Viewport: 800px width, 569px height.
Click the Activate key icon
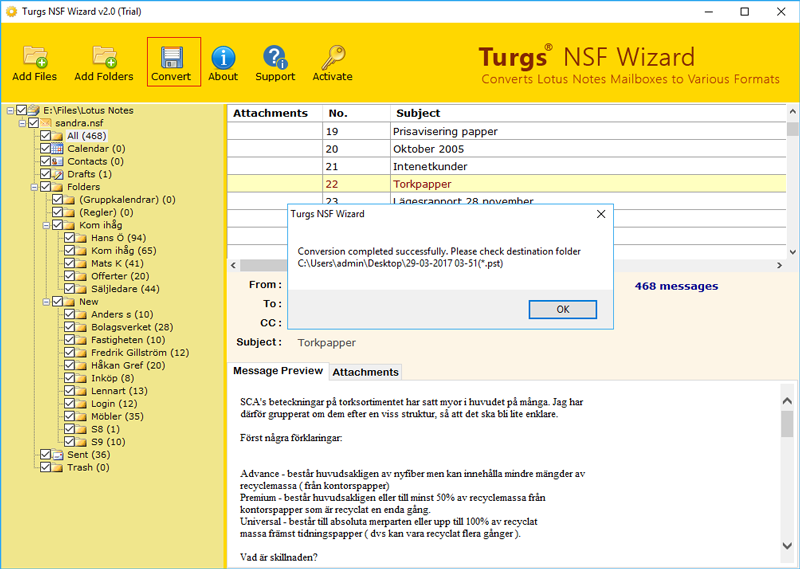333,57
